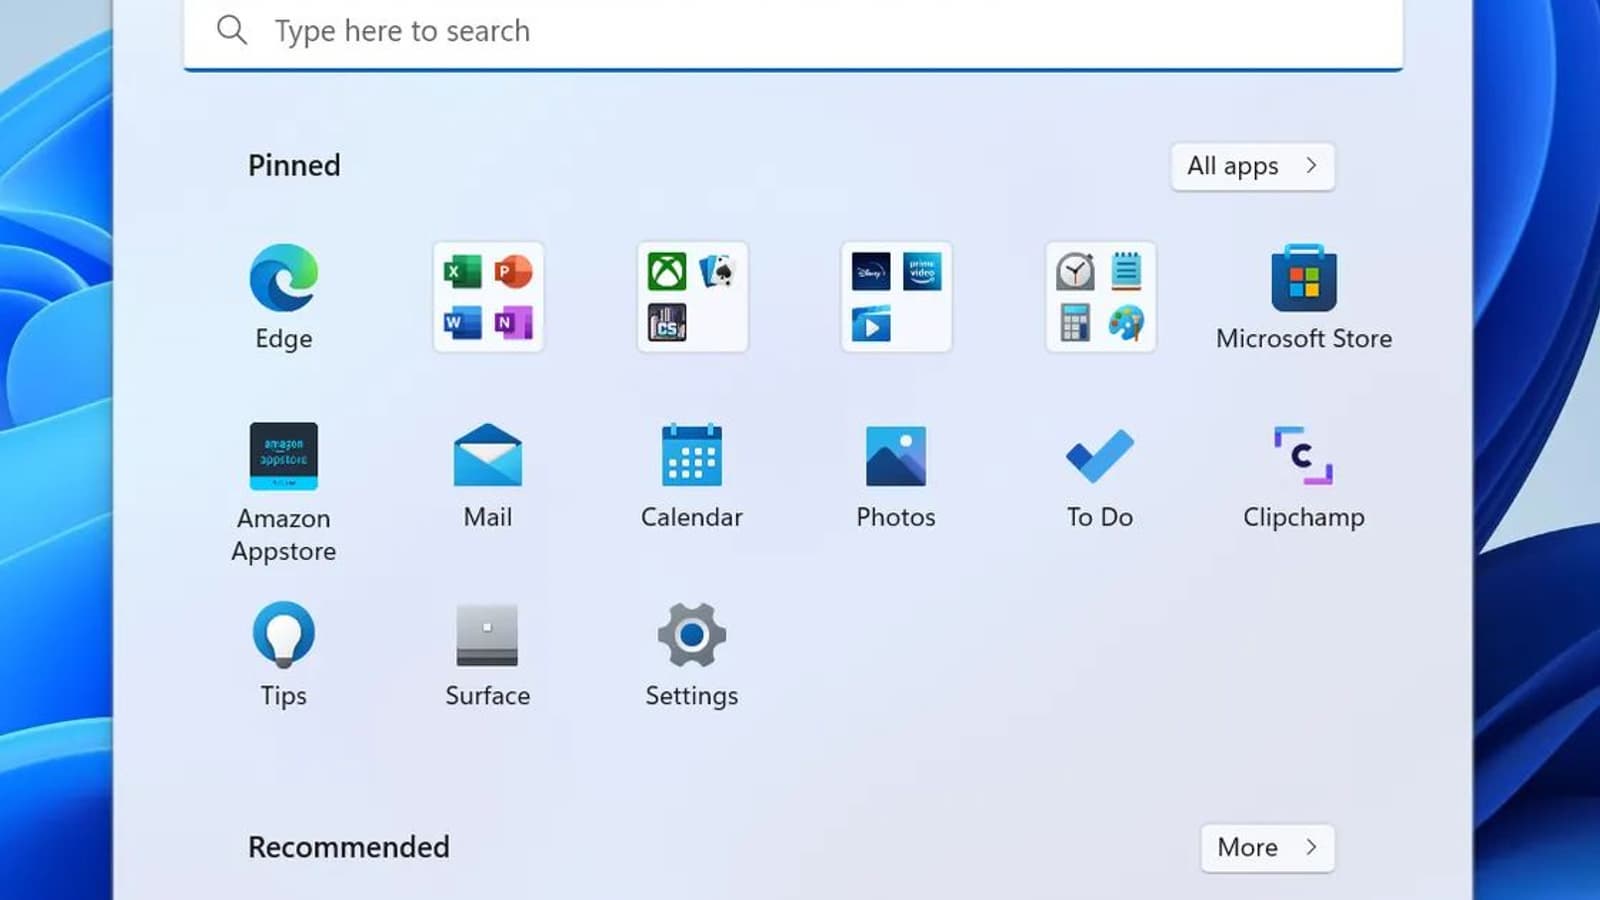This screenshot has width=1600, height=900.
Task: Click the 'Pinned' section heading
Action: (294, 166)
